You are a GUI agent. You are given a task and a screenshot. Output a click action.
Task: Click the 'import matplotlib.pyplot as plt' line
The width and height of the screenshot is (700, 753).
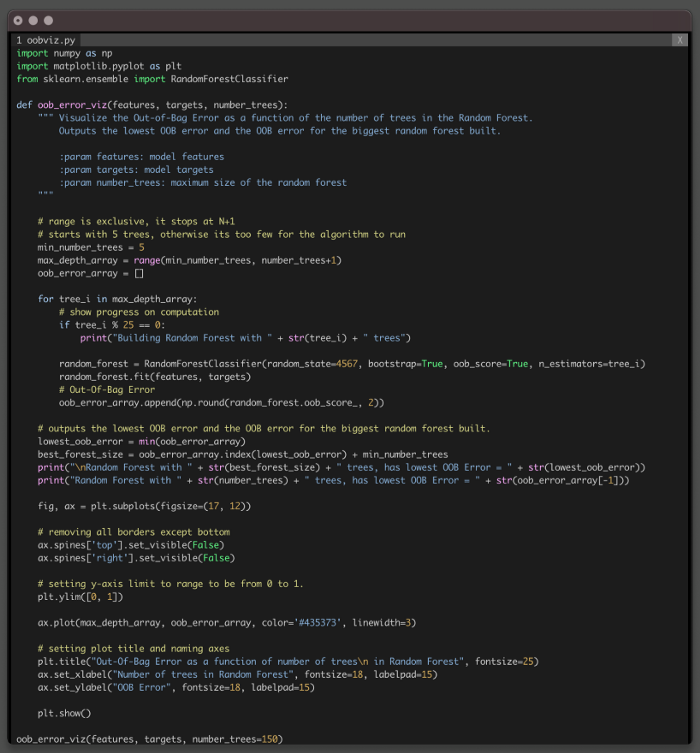coord(99,66)
